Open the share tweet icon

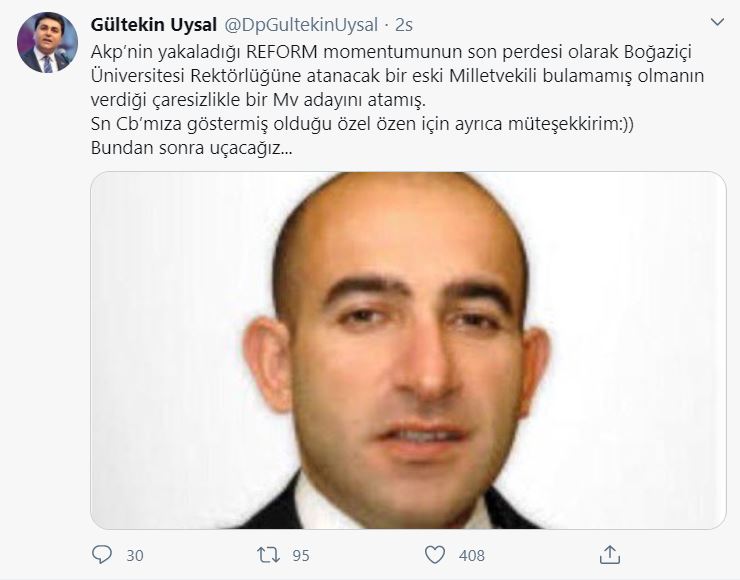point(609,555)
